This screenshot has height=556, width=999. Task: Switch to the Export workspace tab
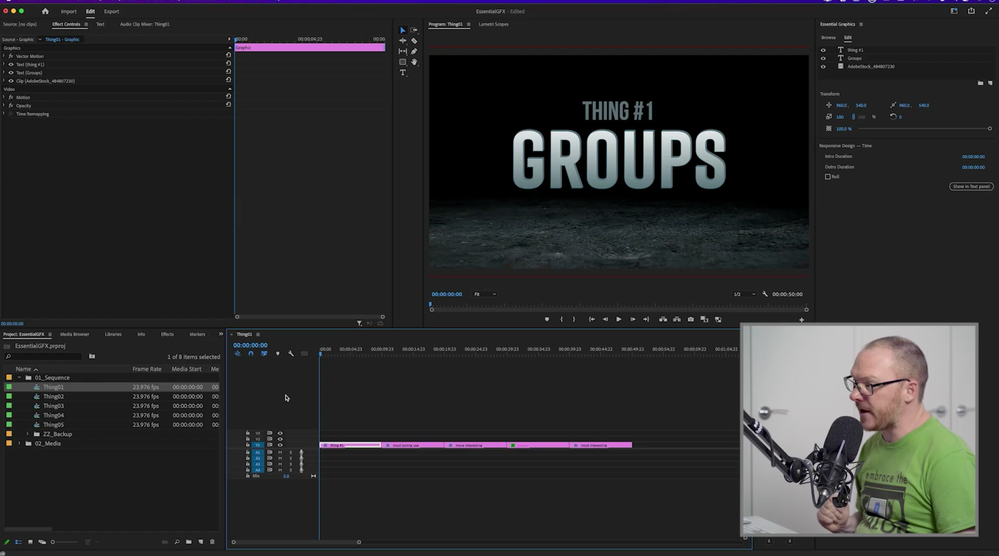coord(111,11)
